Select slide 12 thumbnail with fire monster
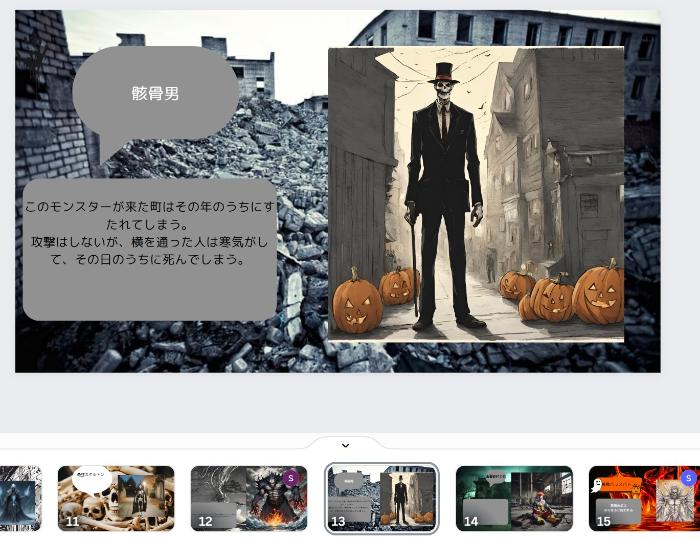700x540 pixels. click(x=249, y=498)
